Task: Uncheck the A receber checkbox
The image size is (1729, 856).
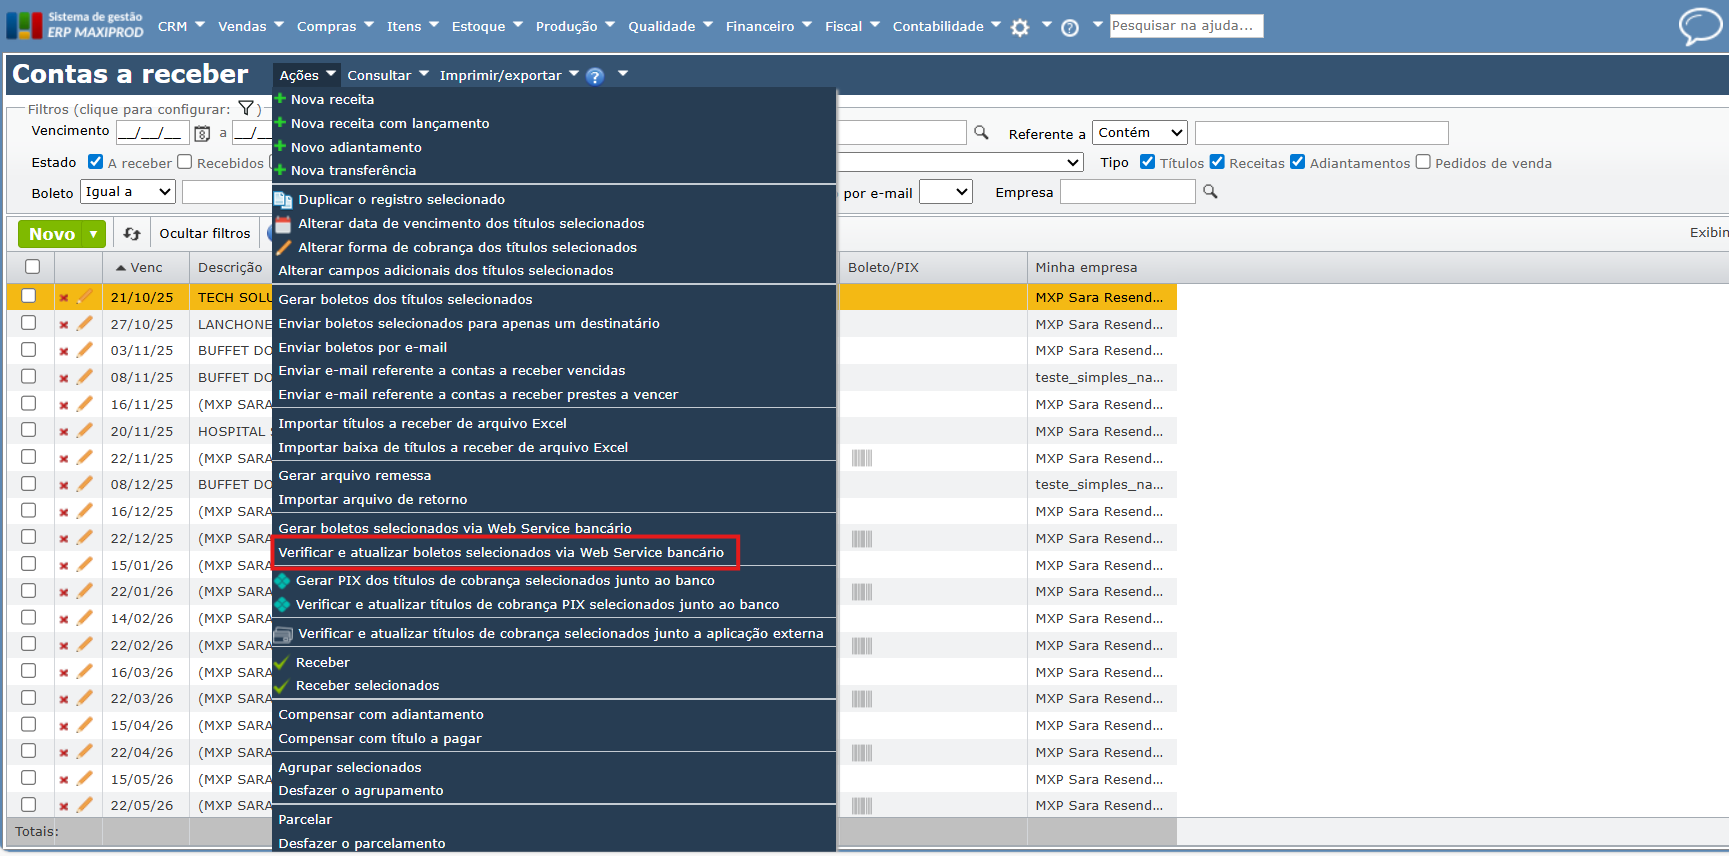Action: 96,162
